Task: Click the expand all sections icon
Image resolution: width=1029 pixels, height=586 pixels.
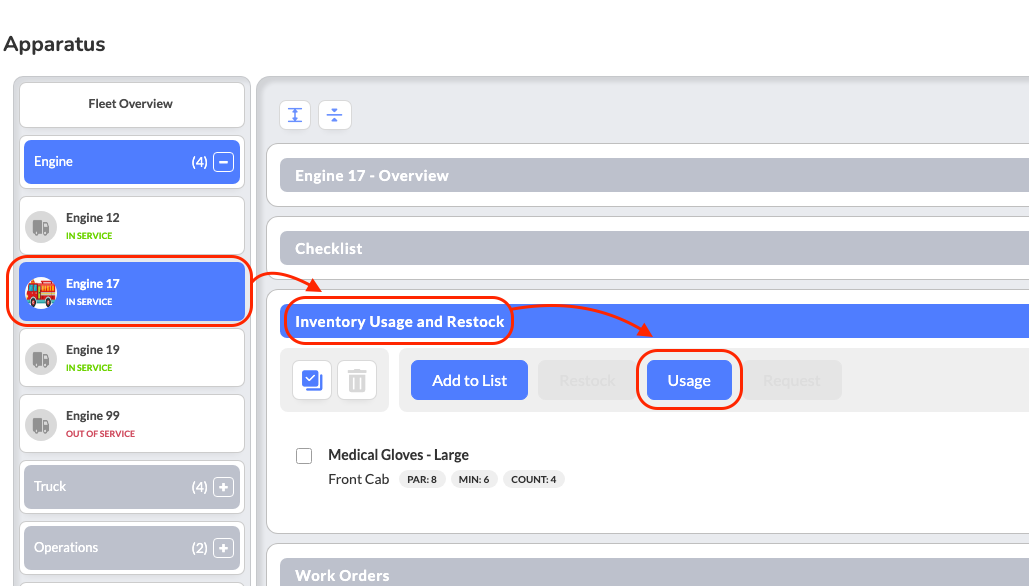Action: (x=295, y=115)
